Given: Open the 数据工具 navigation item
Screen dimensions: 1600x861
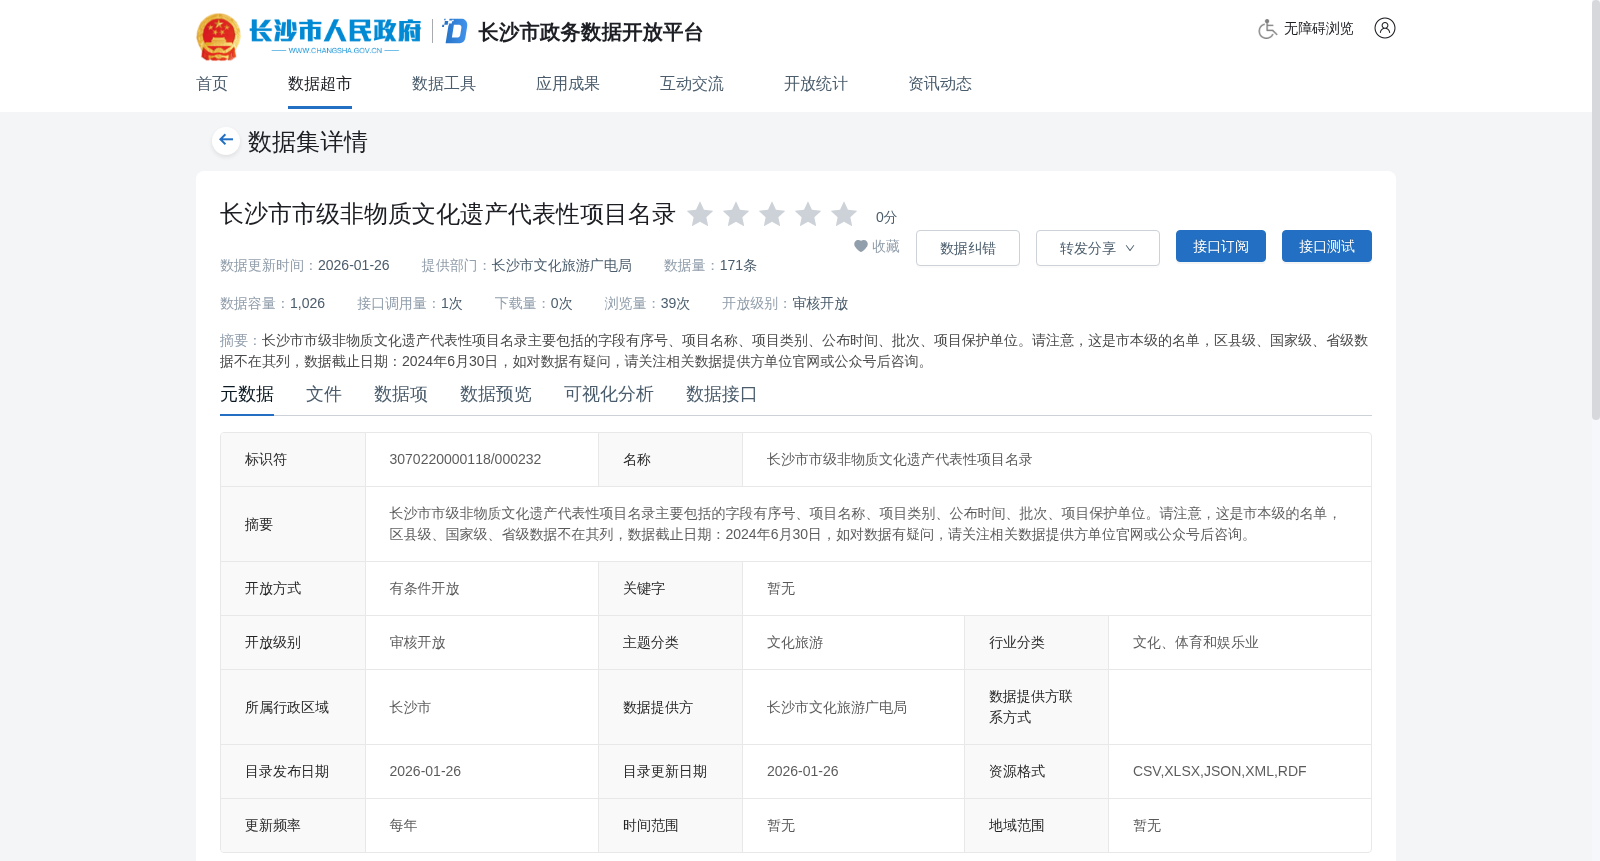Looking at the screenshot, I should tap(444, 84).
